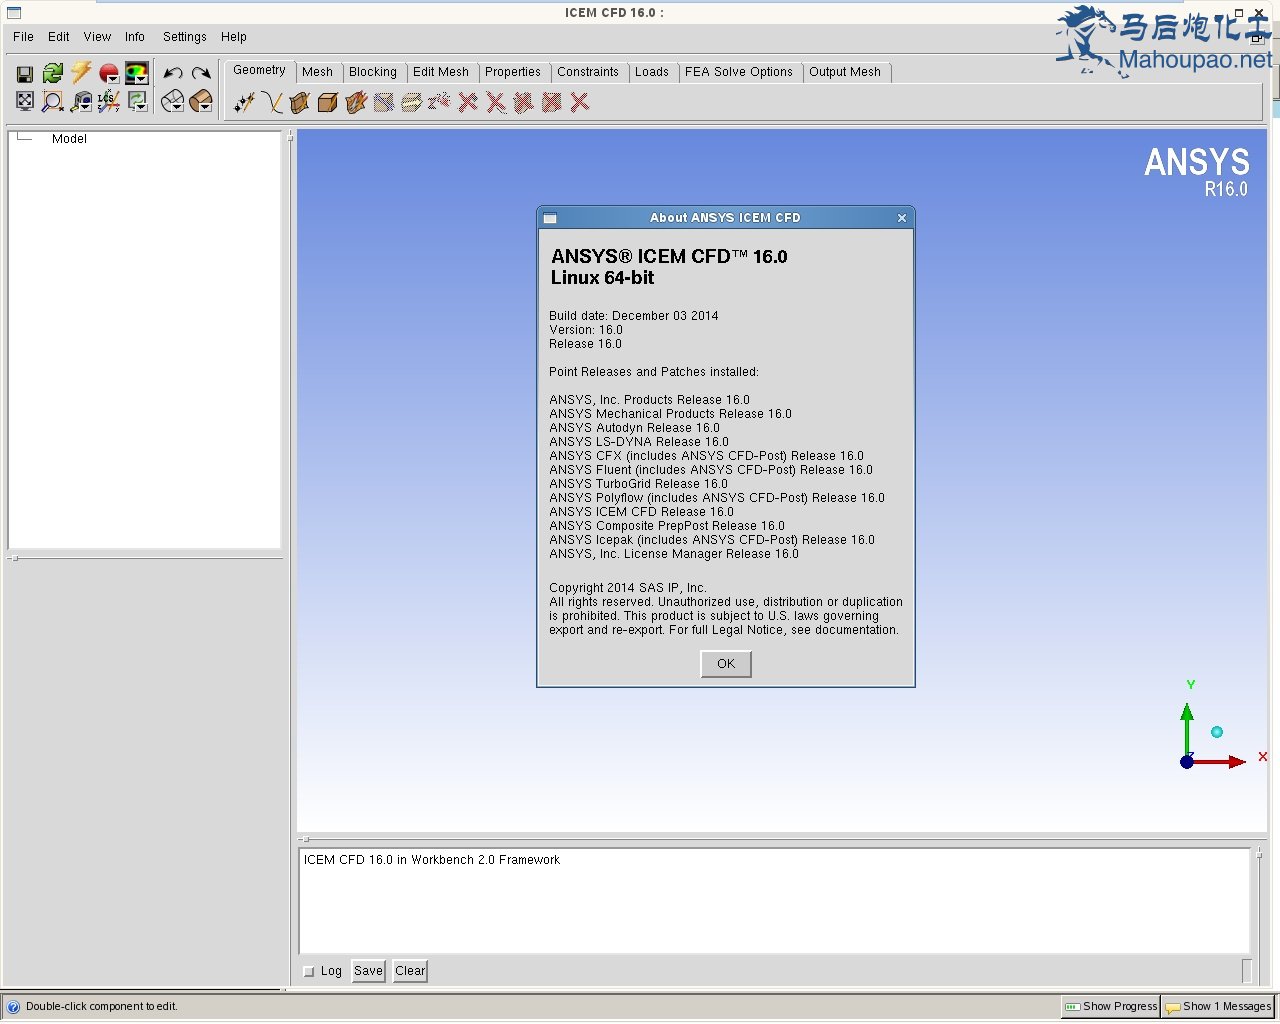Click the lightning bolt icon
The height and width of the screenshot is (1024, 1280).
tap(81, 73)
